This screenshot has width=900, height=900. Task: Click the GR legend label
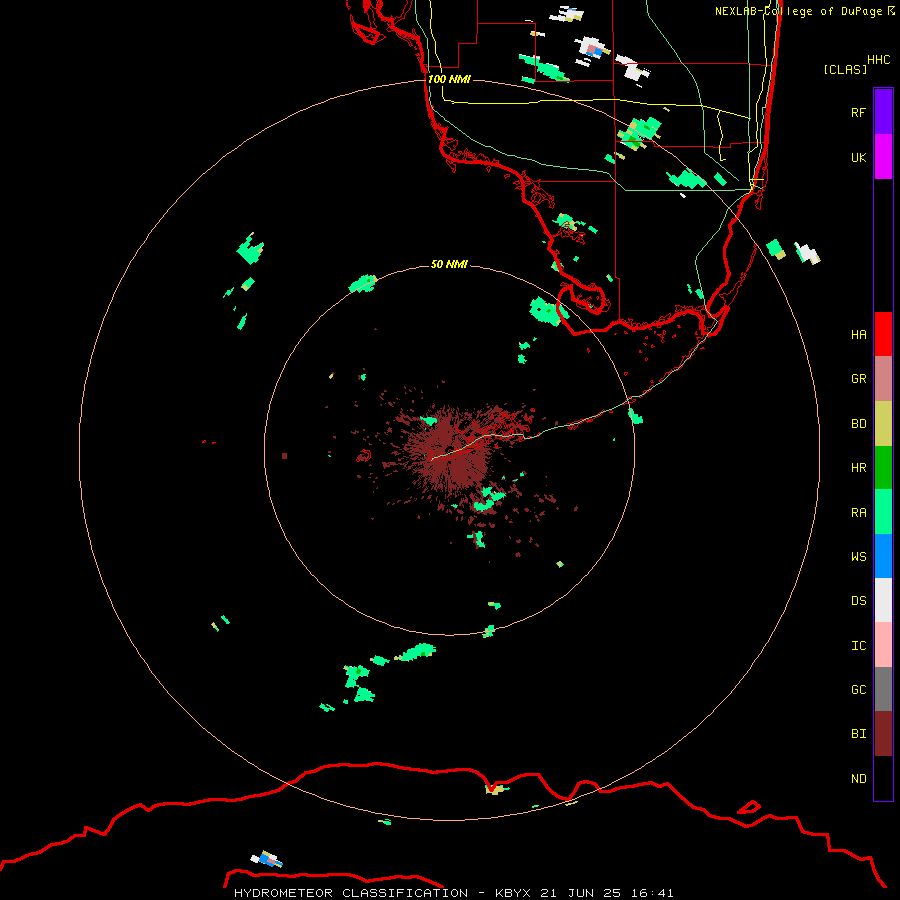tap(858, 379)
